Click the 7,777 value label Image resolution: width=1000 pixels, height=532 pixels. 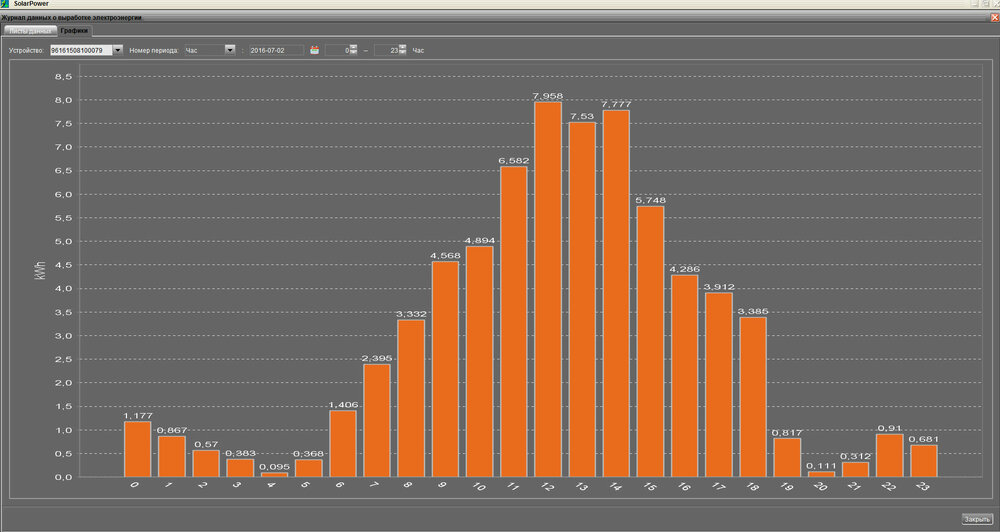[x=616, y=104]
